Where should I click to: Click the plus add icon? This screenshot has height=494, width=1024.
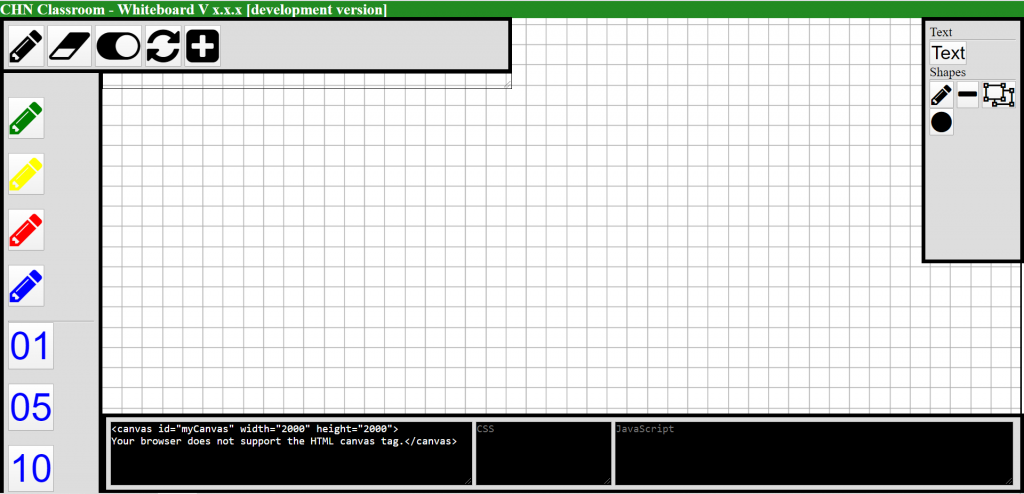click(202, 47)
